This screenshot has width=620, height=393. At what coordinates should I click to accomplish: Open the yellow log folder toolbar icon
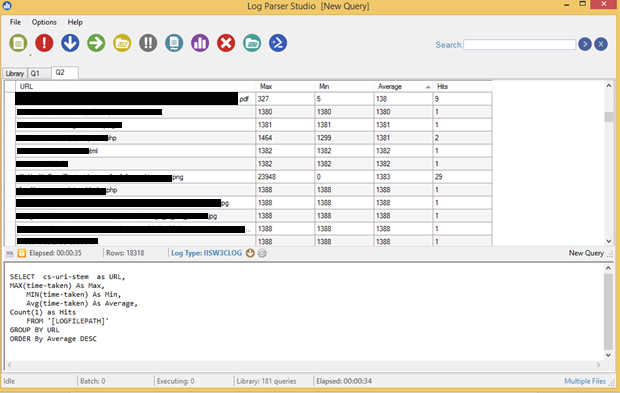[x=122, y=43]
